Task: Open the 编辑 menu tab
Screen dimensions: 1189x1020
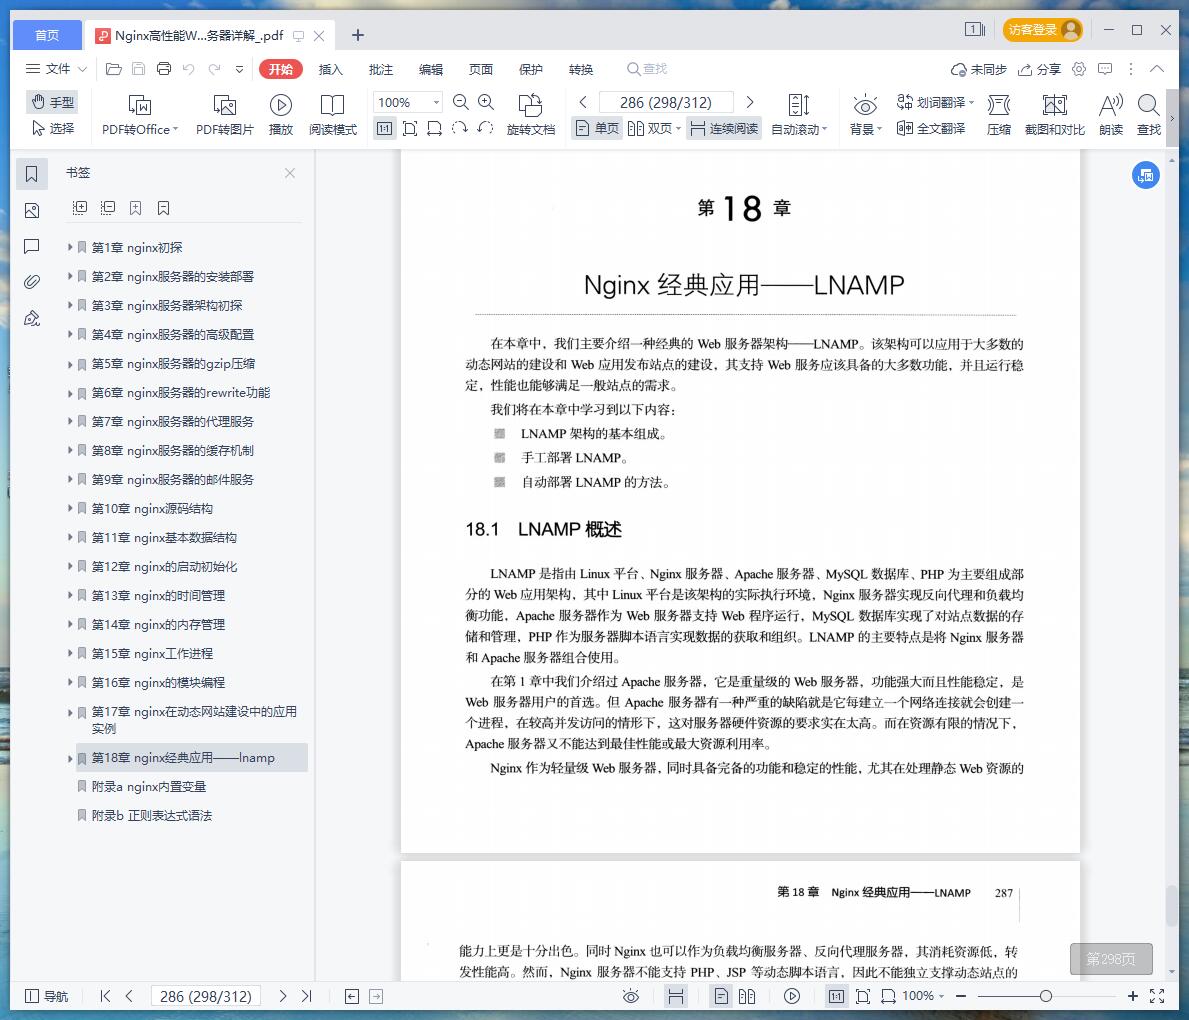Action: (x=431, y=69)
